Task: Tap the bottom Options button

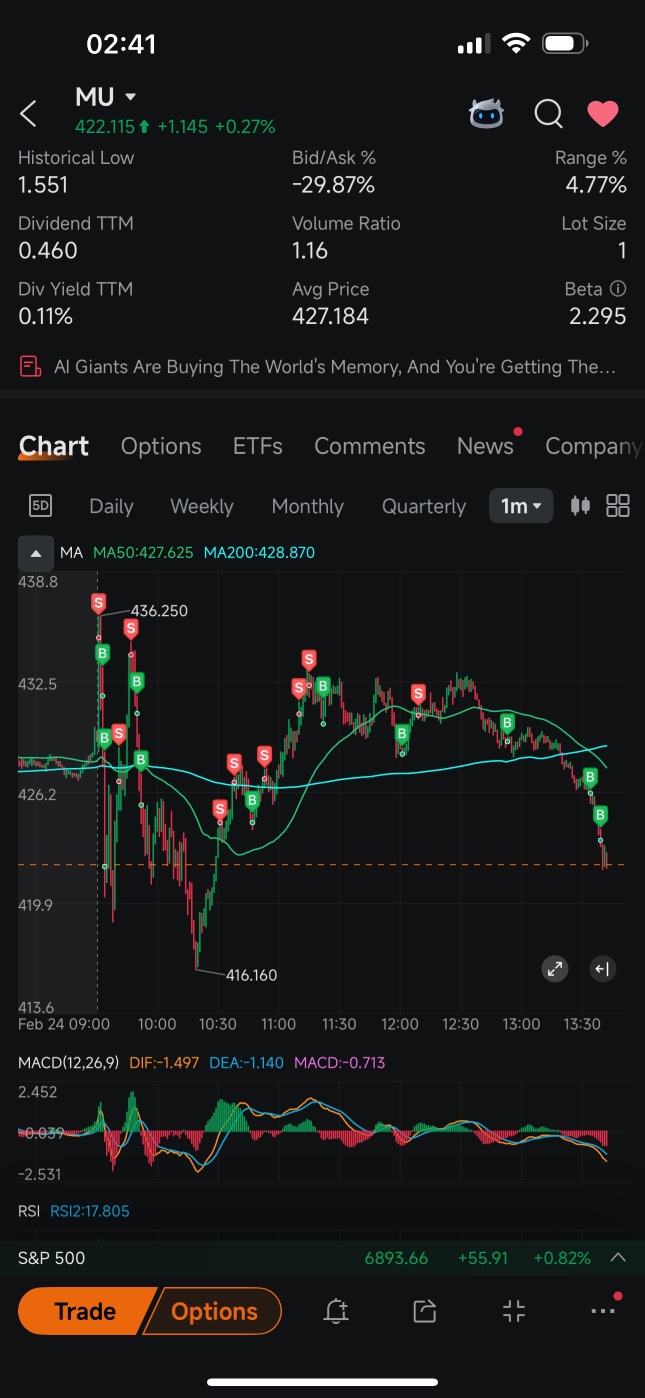Action: pos(214,1311)
